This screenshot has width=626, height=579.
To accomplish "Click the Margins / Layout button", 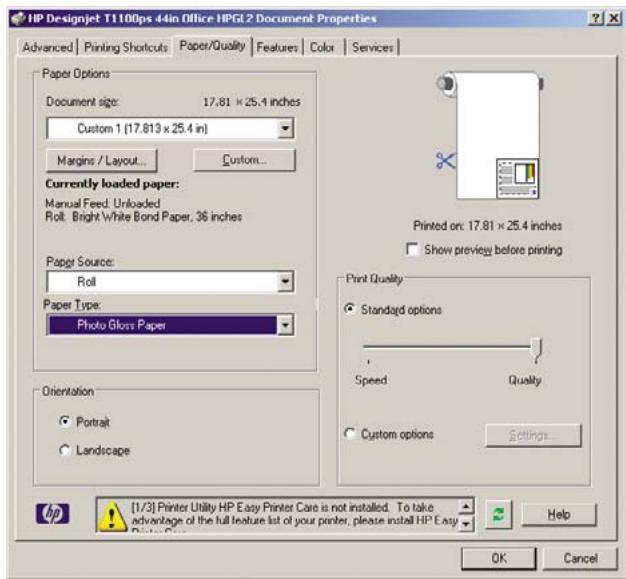I will (102, 161).
